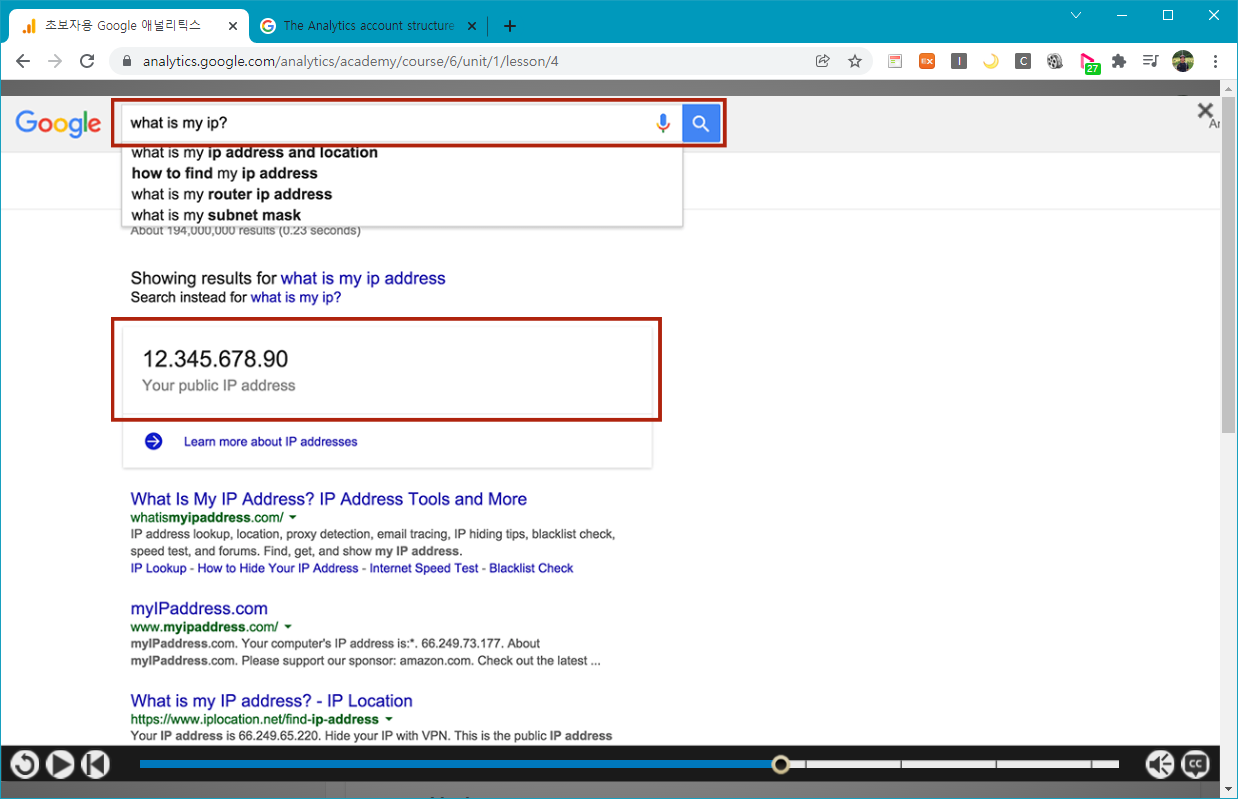The height and width of the screenshot is (799, 1238).
Task: Click the share this page icon
Action: click(x=823, y=61)
